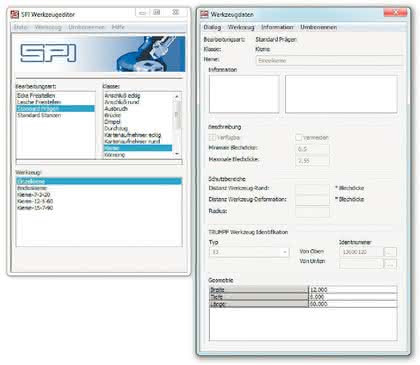This screenshot has height=365, width=420.
Task: Click Länge value 60,000 in Geometrie table
Action: [x=353, y=304]
